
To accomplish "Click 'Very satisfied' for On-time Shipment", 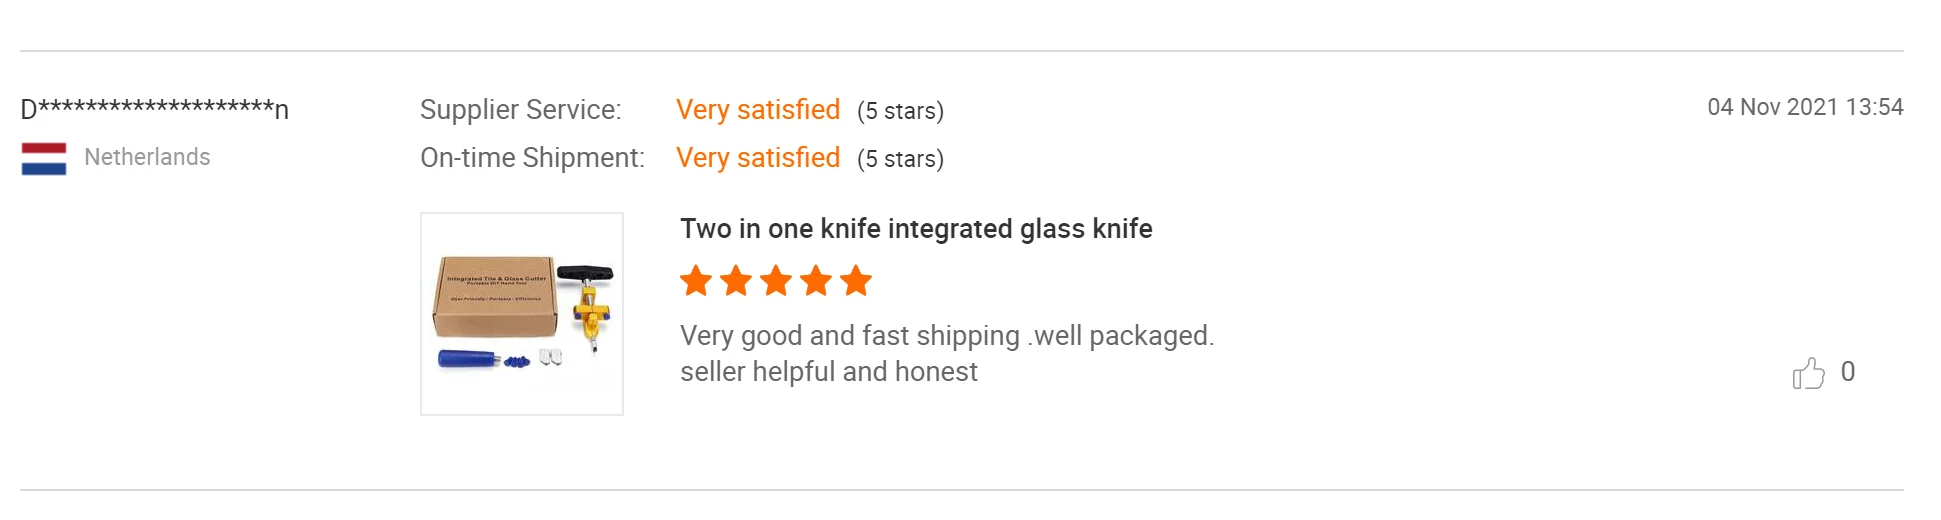I will (x=758, y=158).
